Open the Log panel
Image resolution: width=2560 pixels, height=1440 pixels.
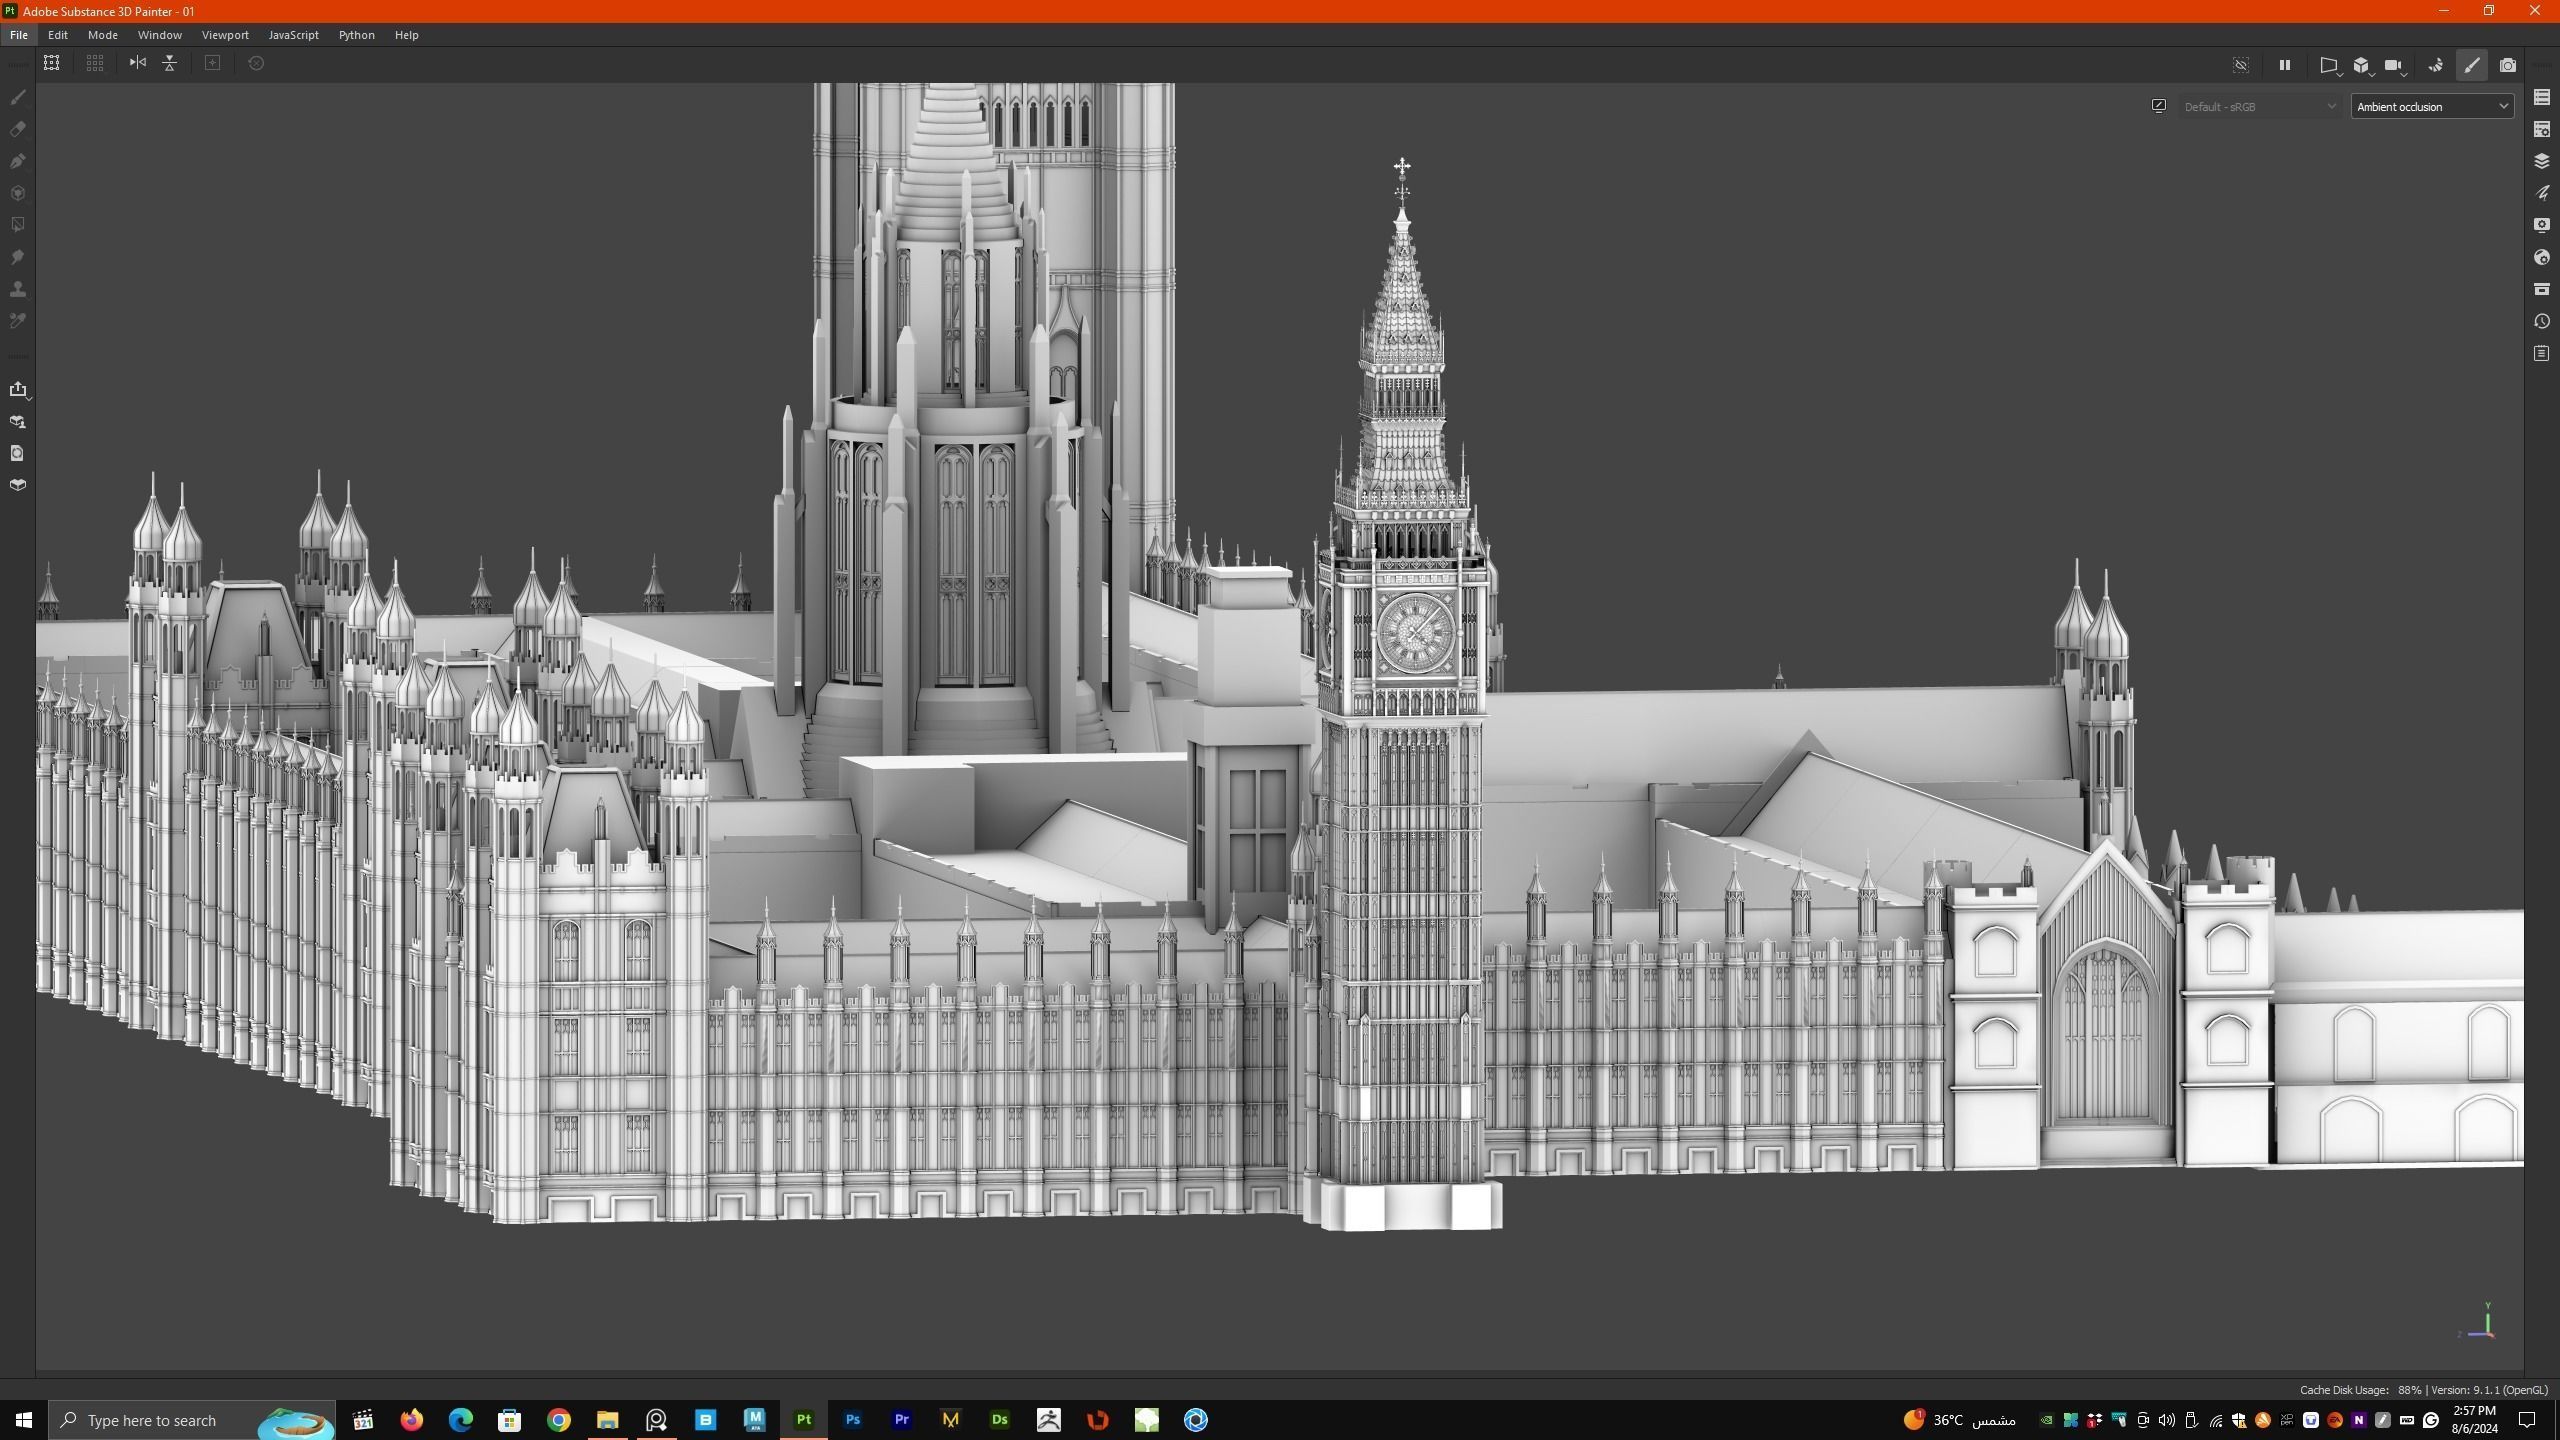pos(2542,353)
